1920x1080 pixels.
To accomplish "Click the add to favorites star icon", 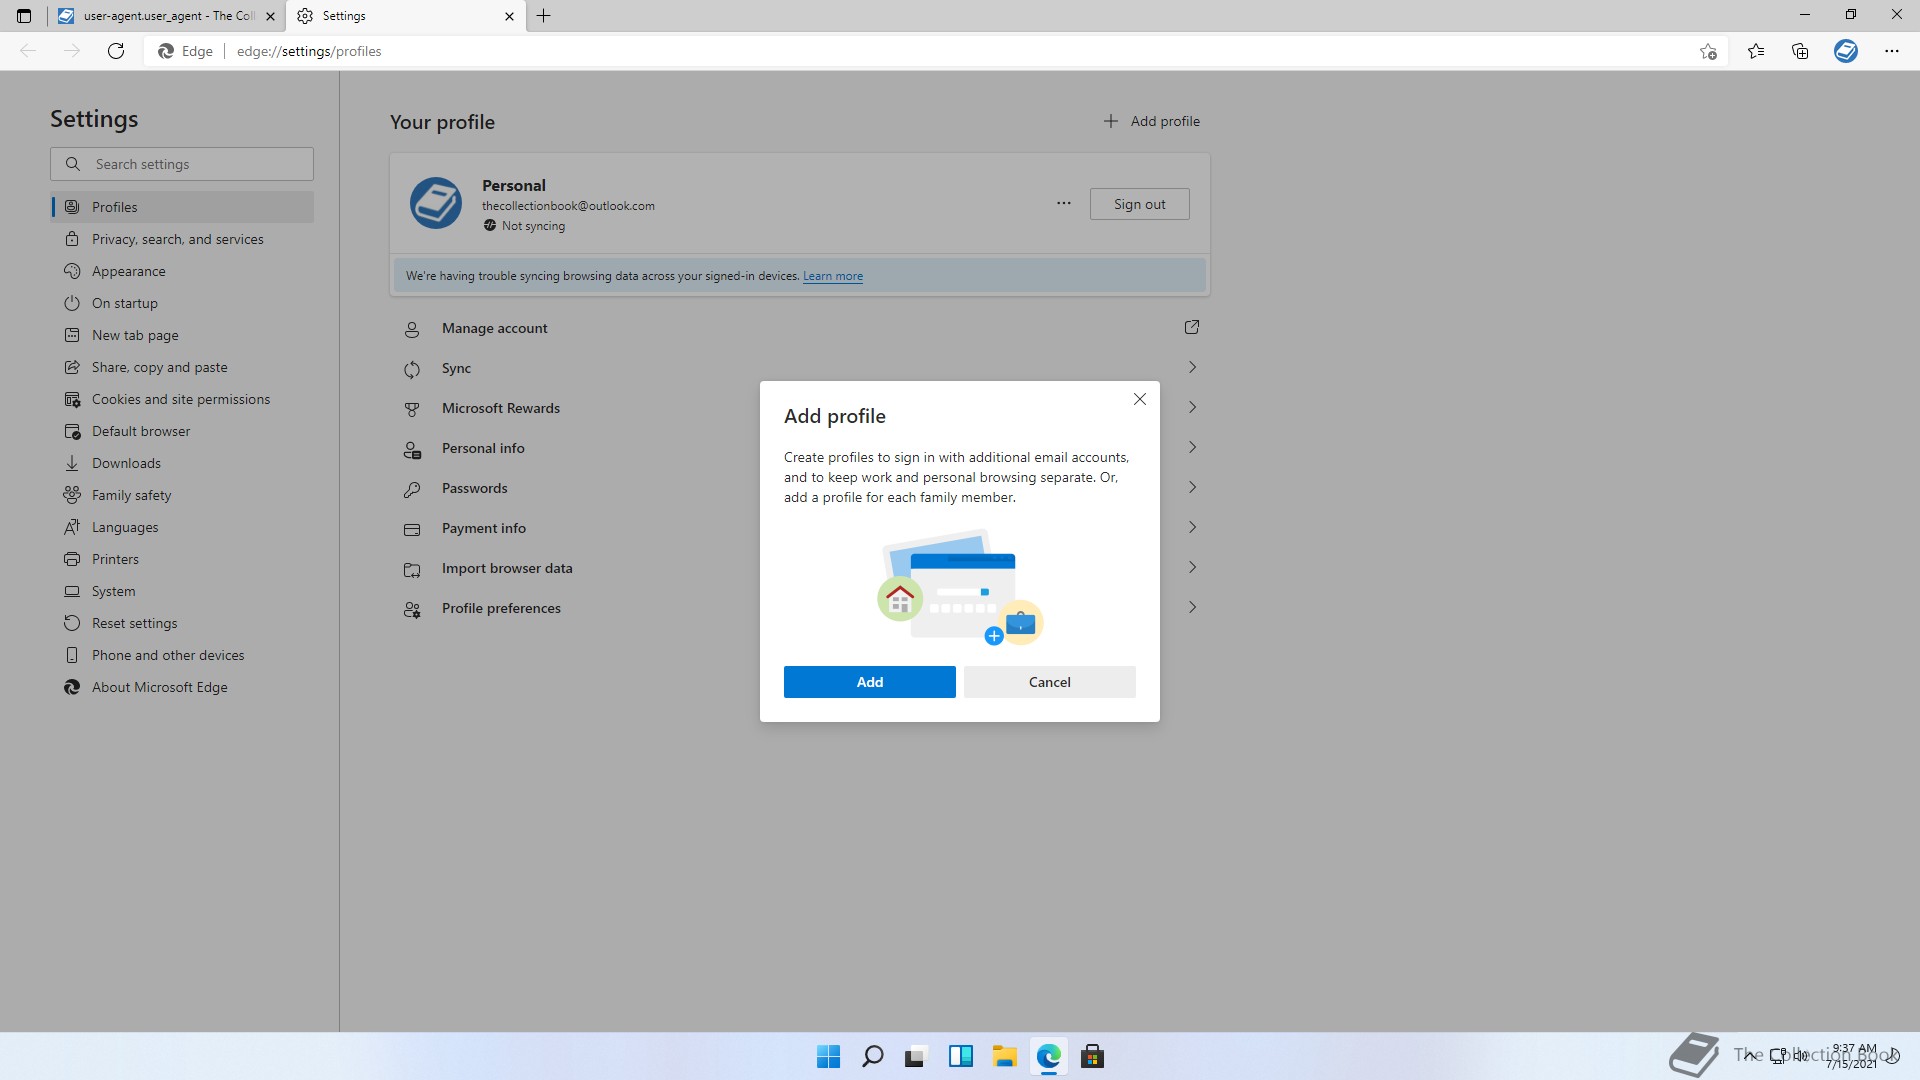I will click(1708, 51).
